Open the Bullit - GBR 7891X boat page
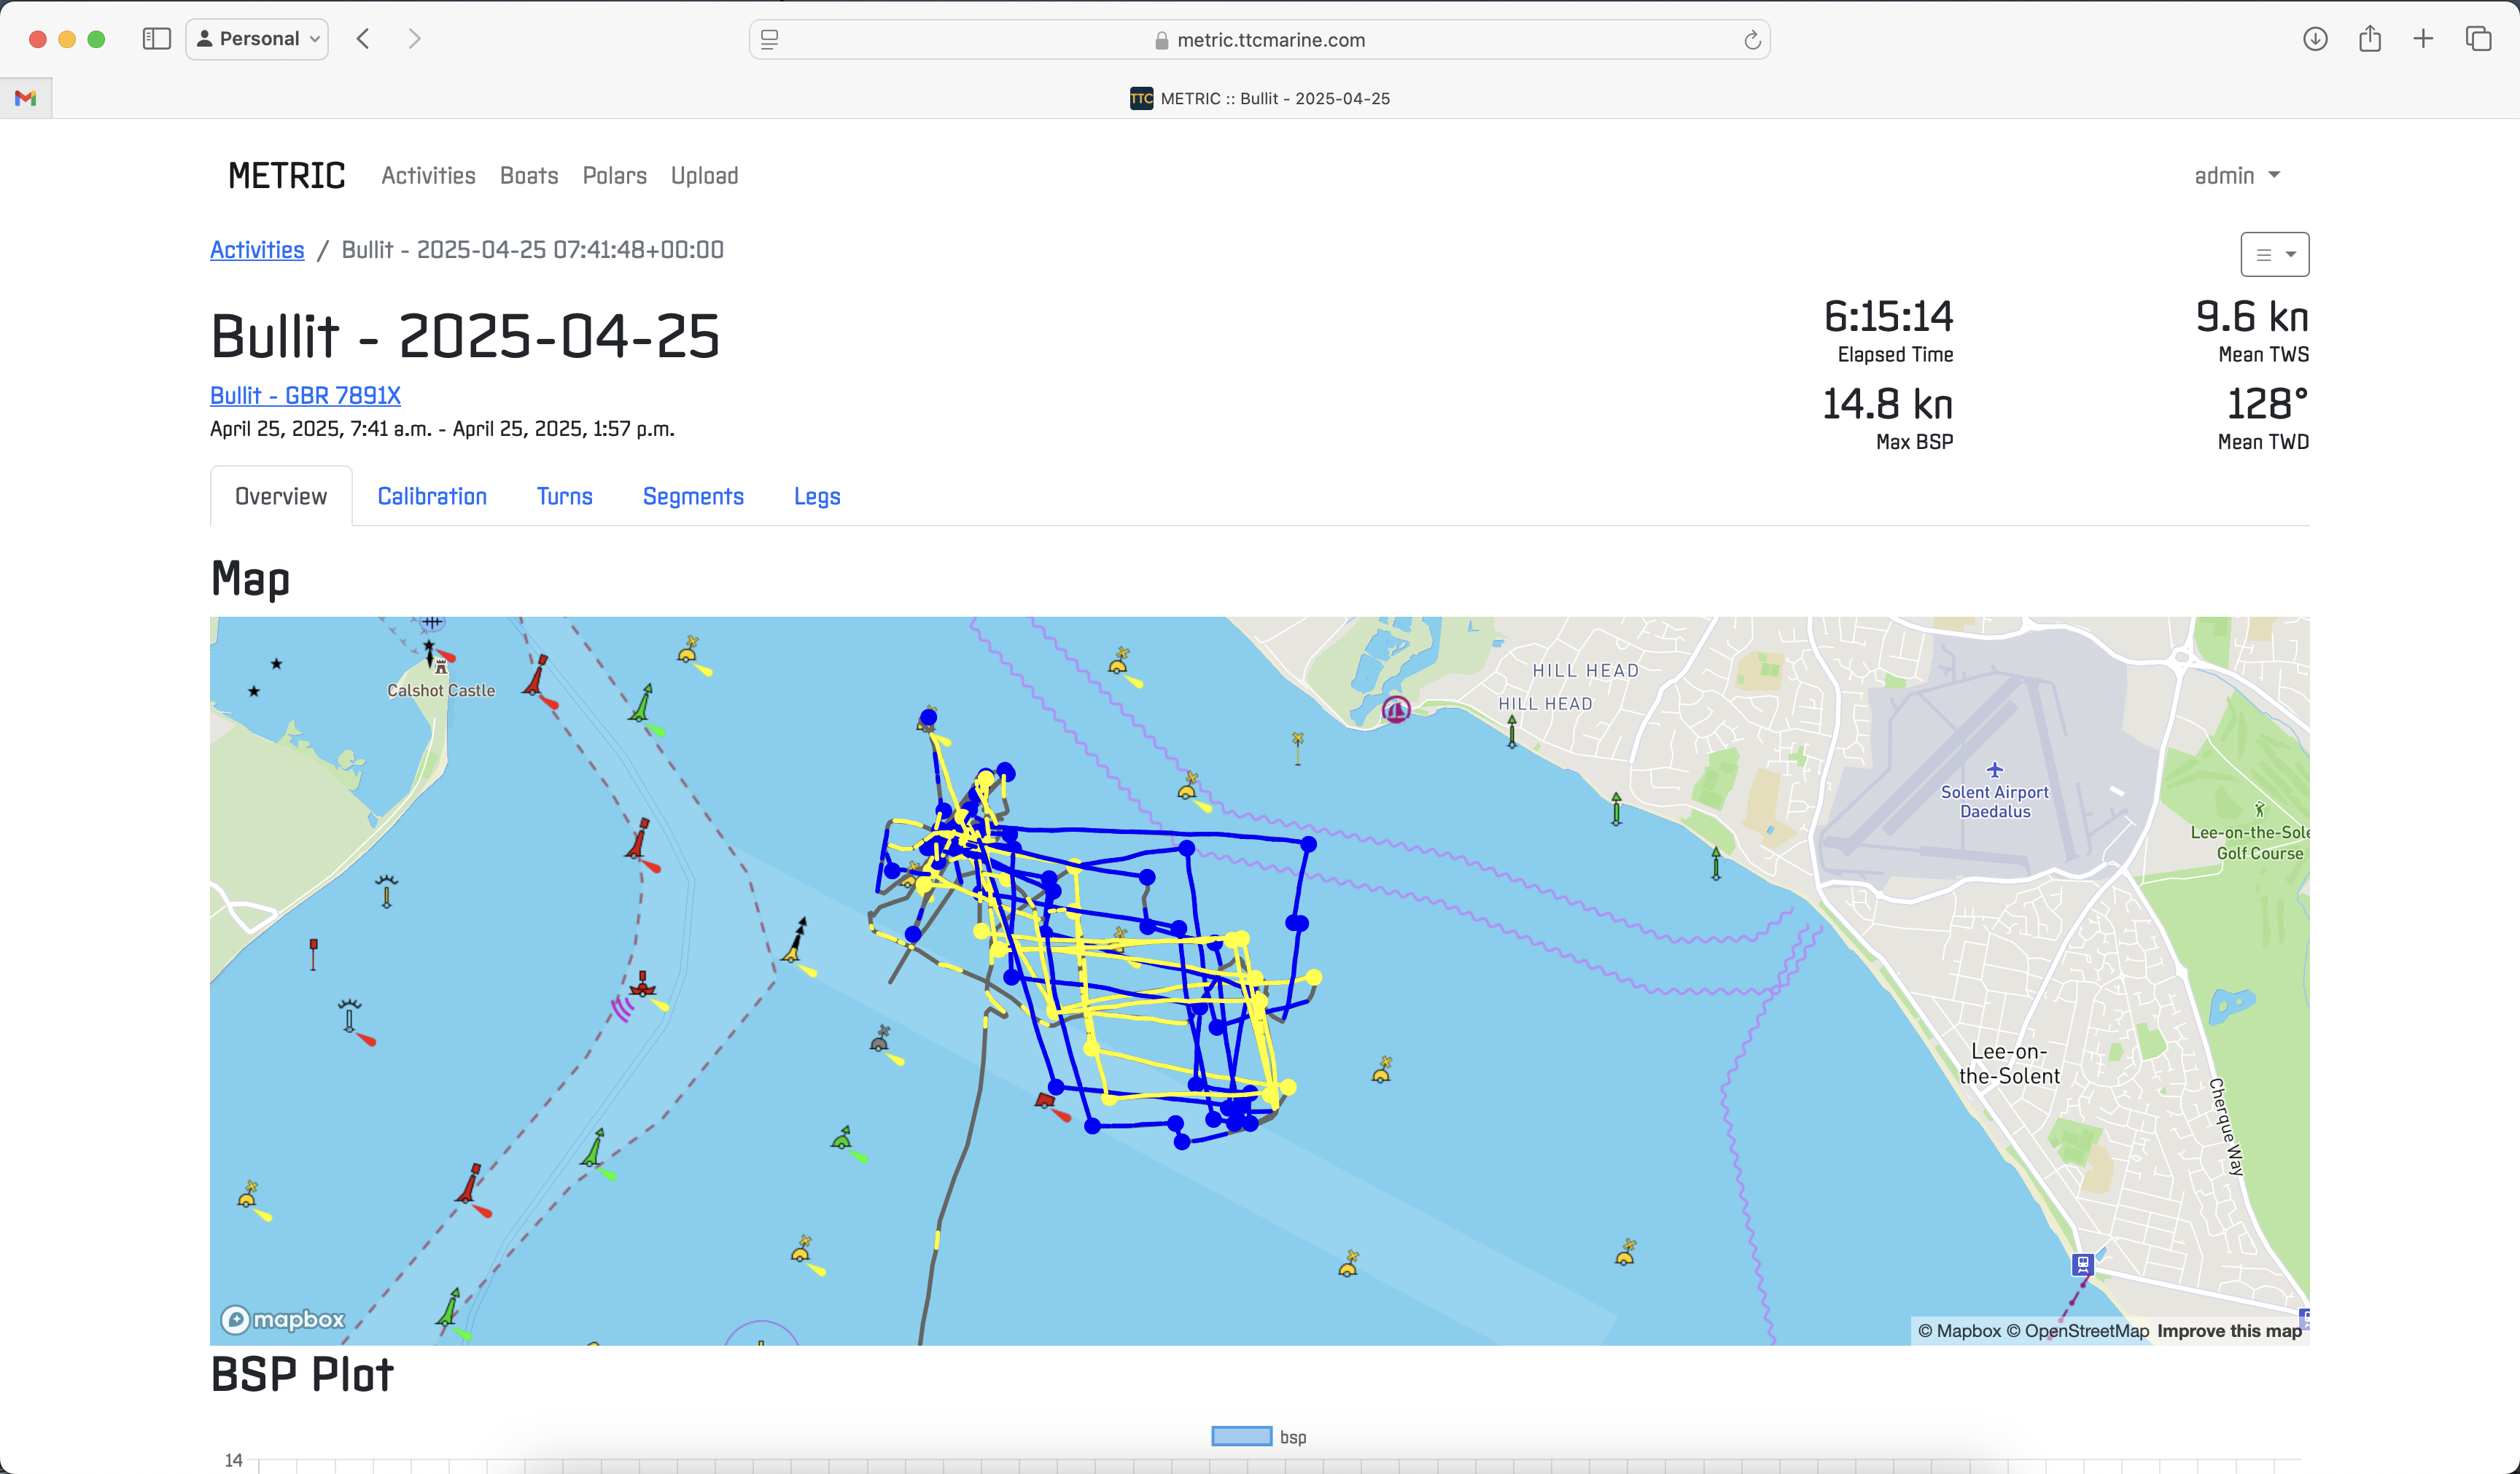 tap(304, 395)
